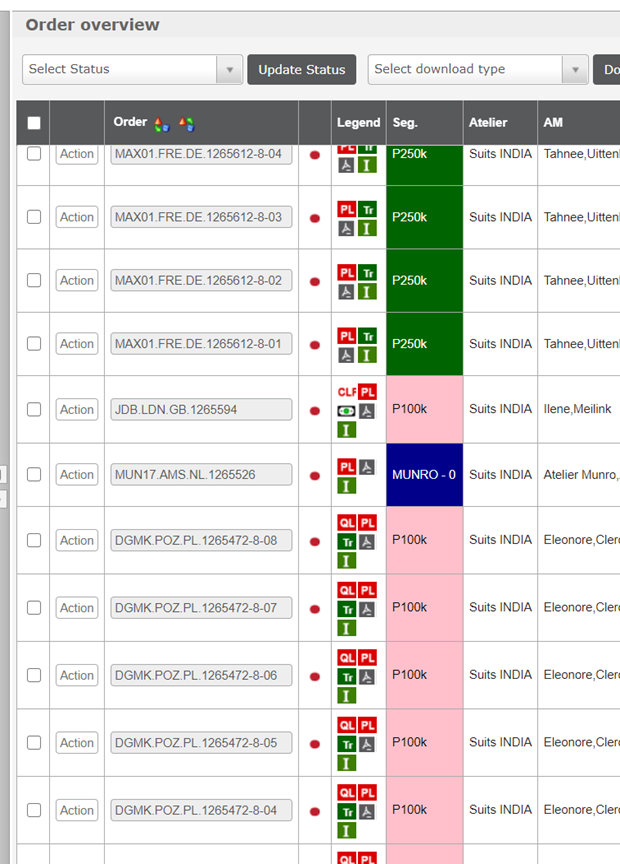This screenshot has height=864, width=620.
Task: Open order link DGMK.POZ.PL.1265472-8-07
Action: pos(201,608)
